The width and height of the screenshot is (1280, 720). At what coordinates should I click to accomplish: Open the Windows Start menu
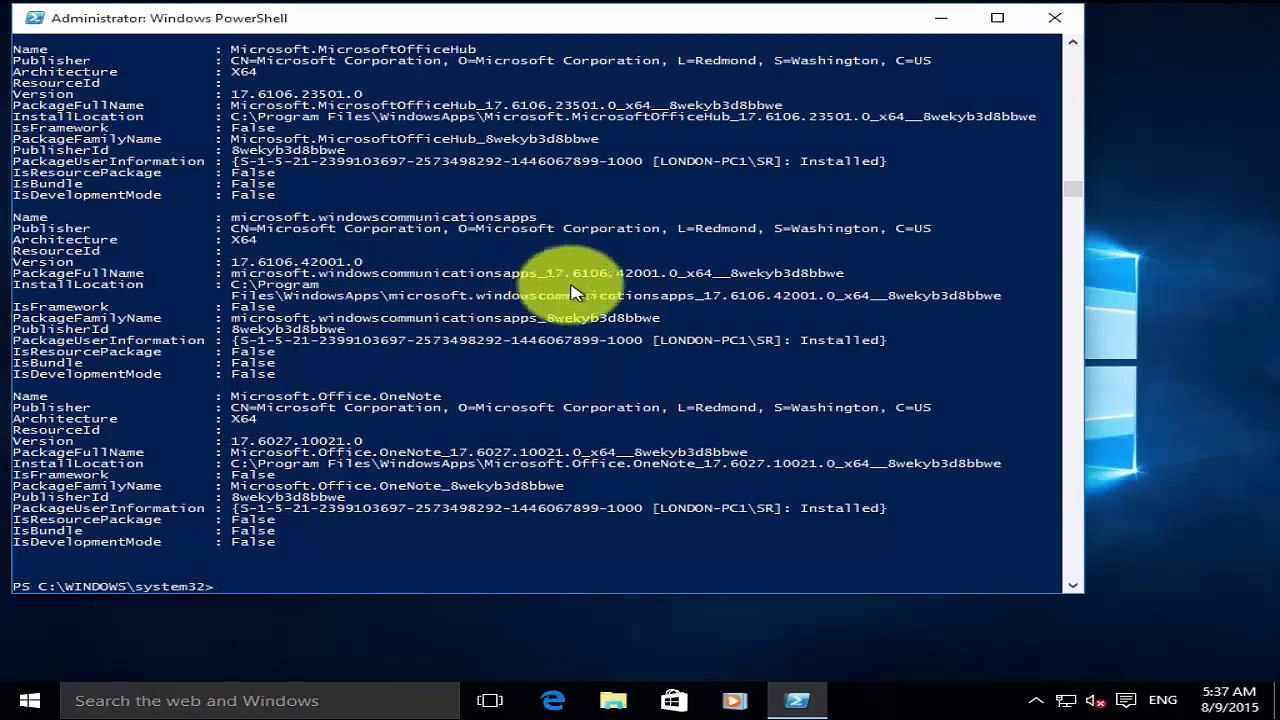point(29,701)
